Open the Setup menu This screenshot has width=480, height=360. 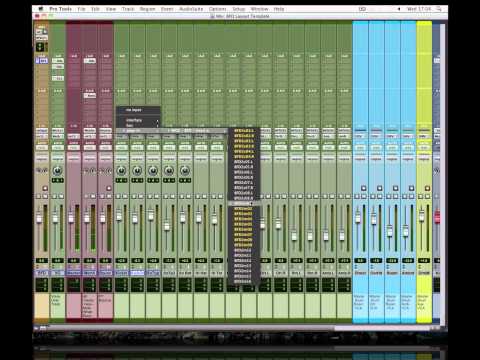(239, 9)
